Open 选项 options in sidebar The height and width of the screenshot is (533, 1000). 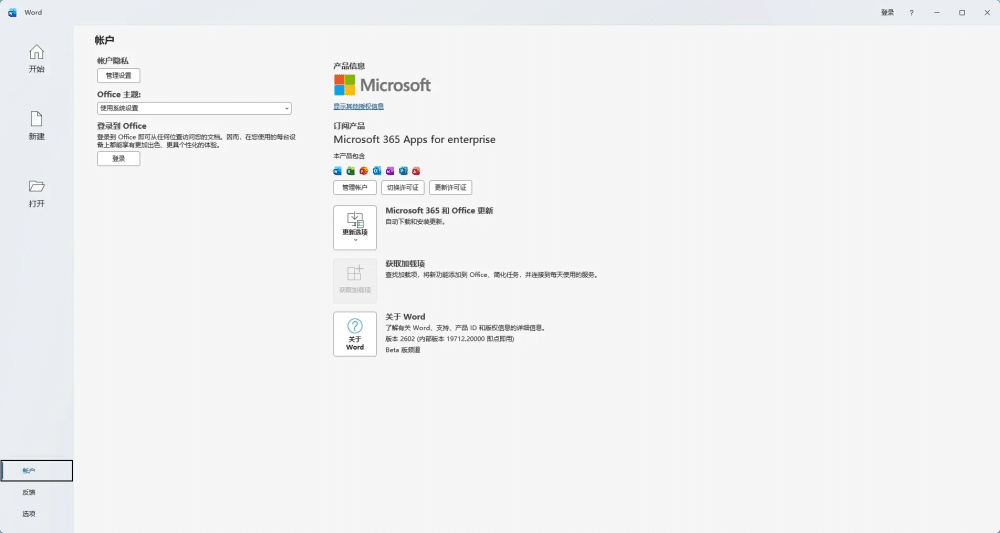(36, 514)
